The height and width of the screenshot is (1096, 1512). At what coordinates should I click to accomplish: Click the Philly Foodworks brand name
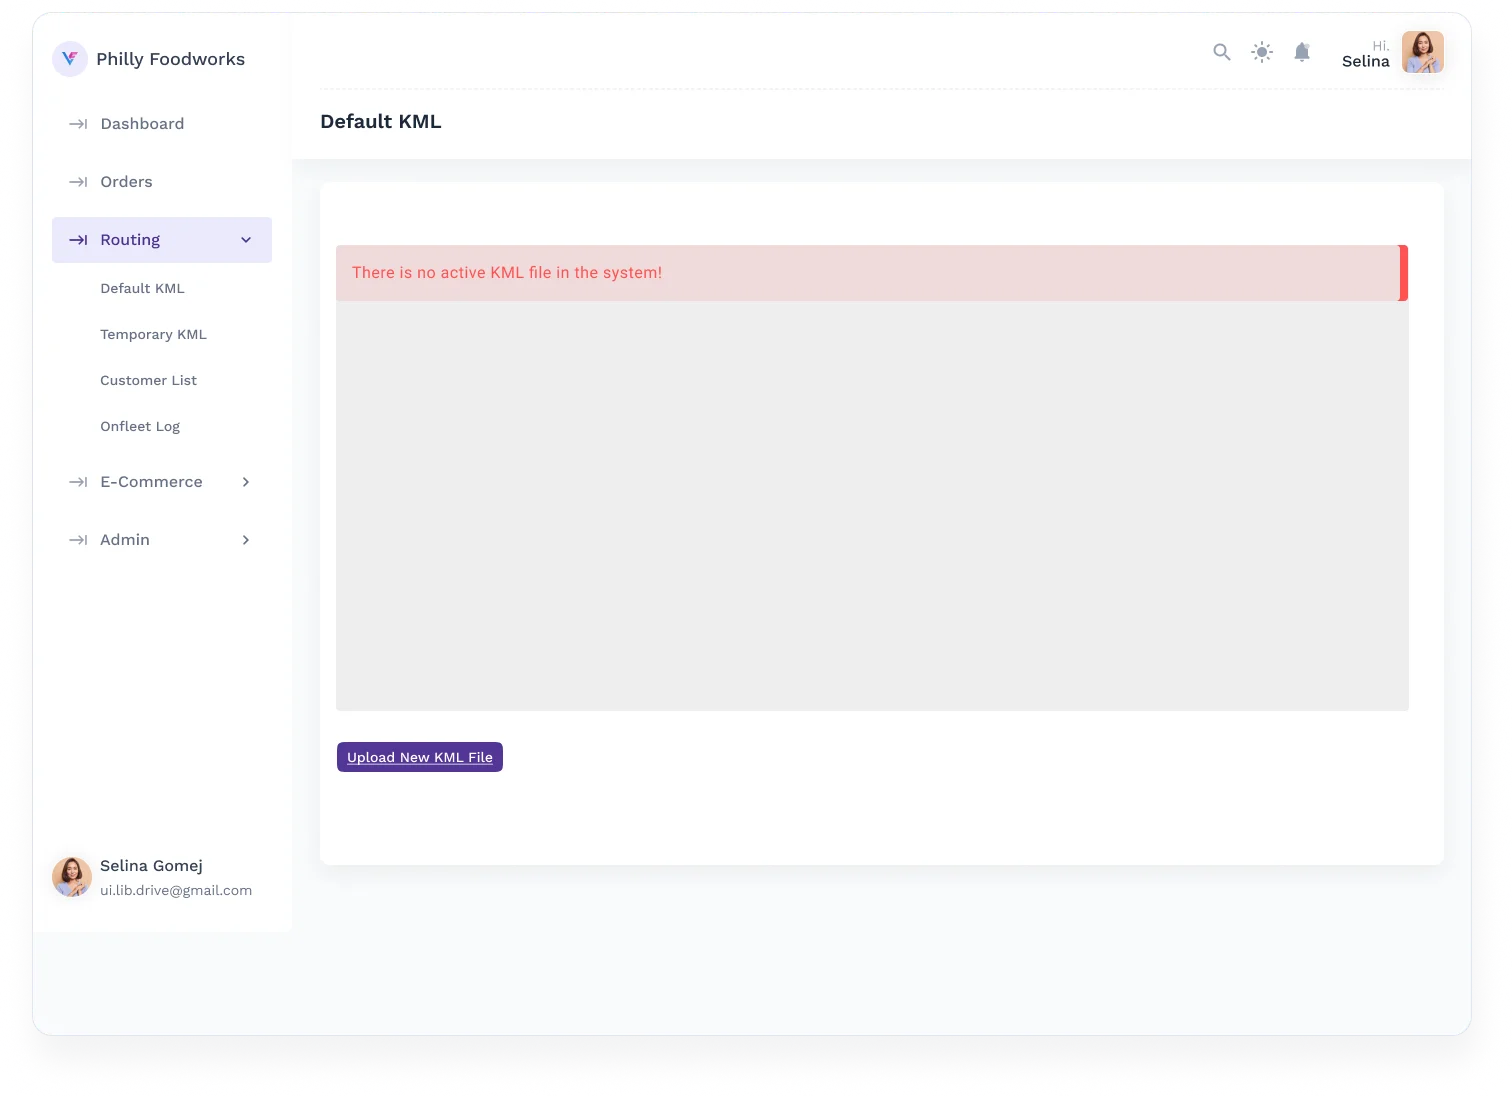pos(170,59)
